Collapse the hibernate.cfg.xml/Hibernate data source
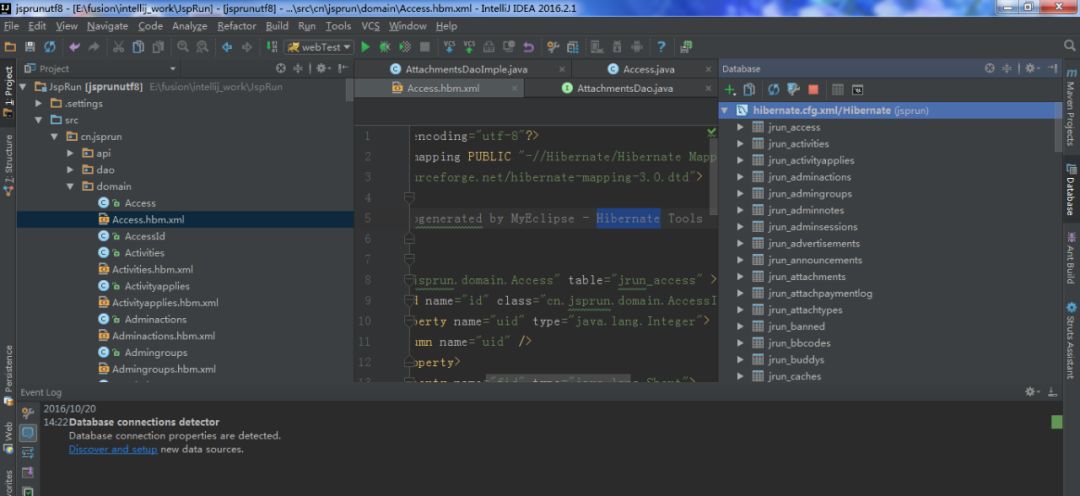The width and height of the screenshot is (1080, 496). [725, 110]
